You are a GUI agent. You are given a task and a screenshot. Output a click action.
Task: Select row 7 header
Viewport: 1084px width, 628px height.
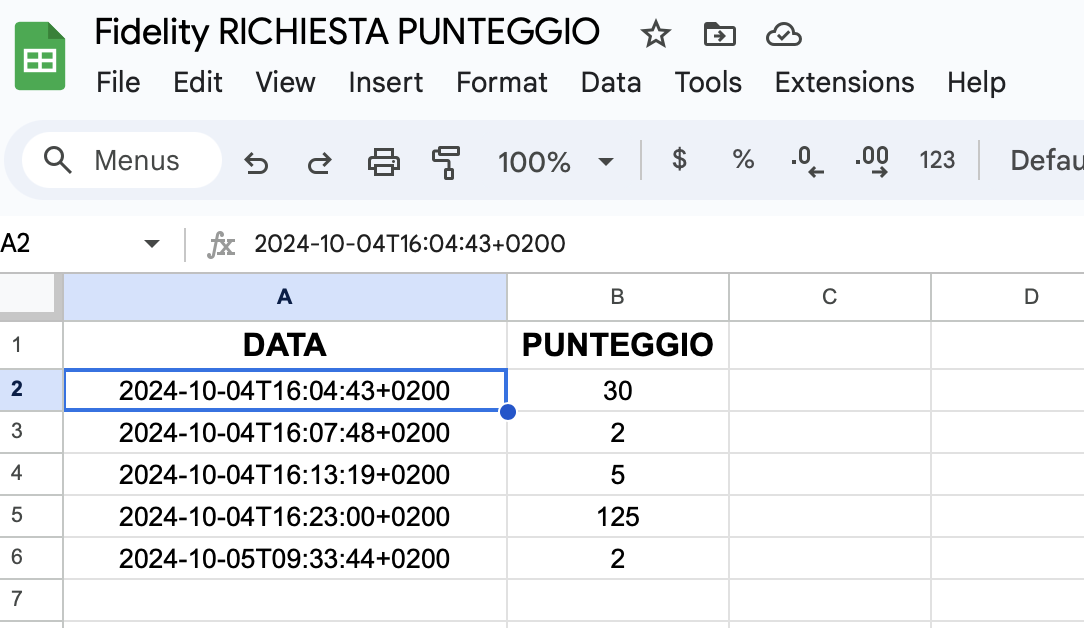click(31, 600)
